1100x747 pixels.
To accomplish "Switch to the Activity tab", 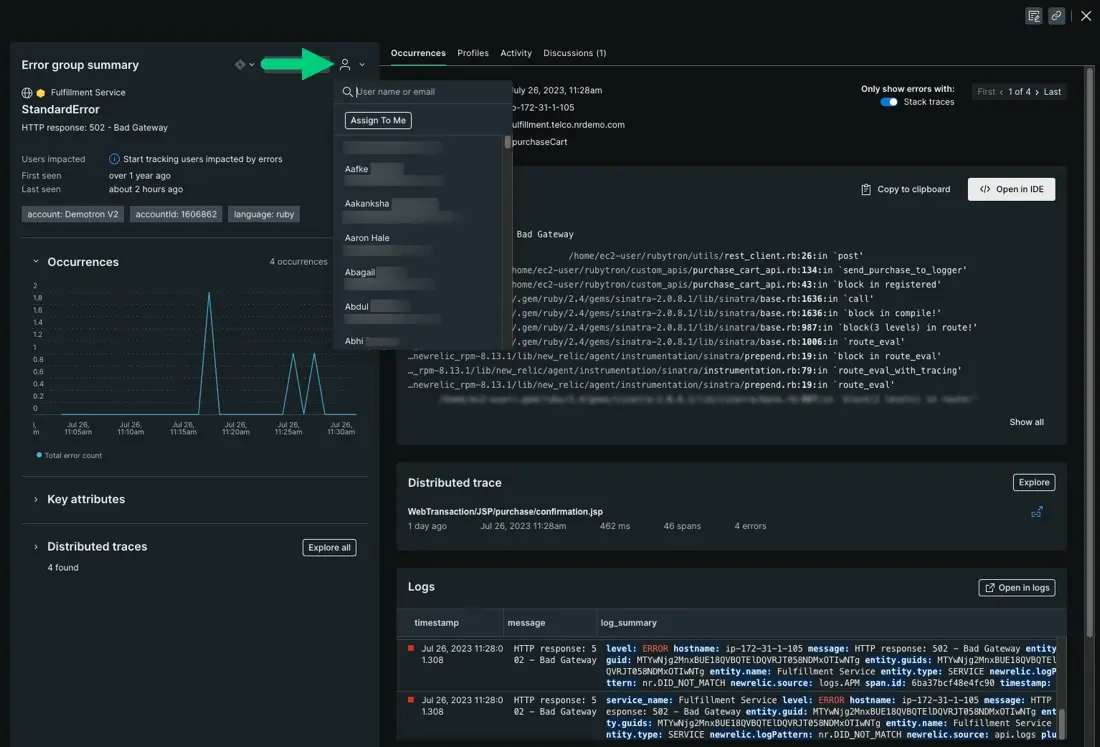I will [516, 53].
